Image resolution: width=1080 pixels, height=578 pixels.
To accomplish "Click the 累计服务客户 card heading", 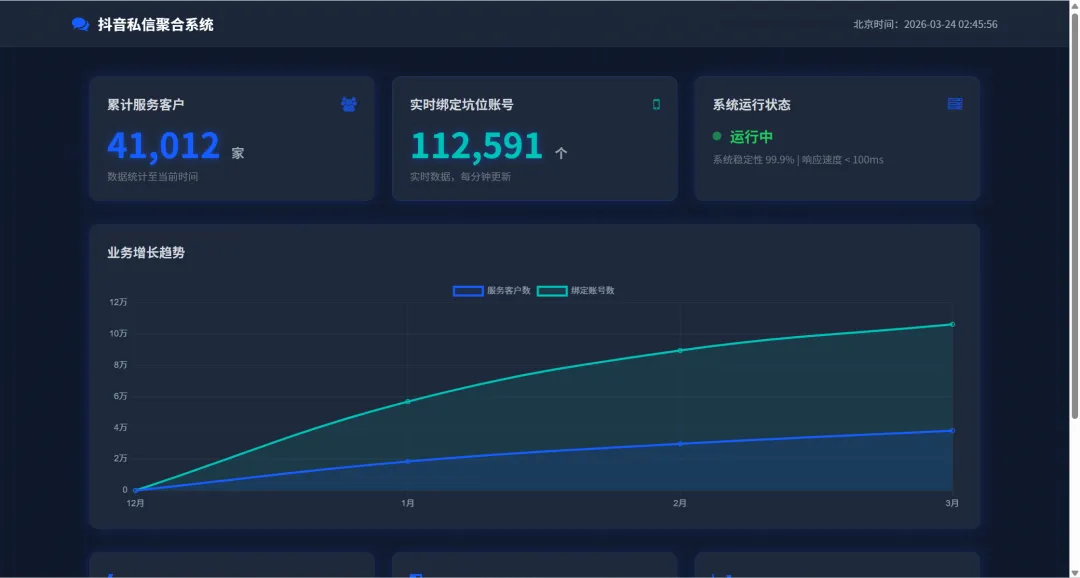I will point(145,105).
